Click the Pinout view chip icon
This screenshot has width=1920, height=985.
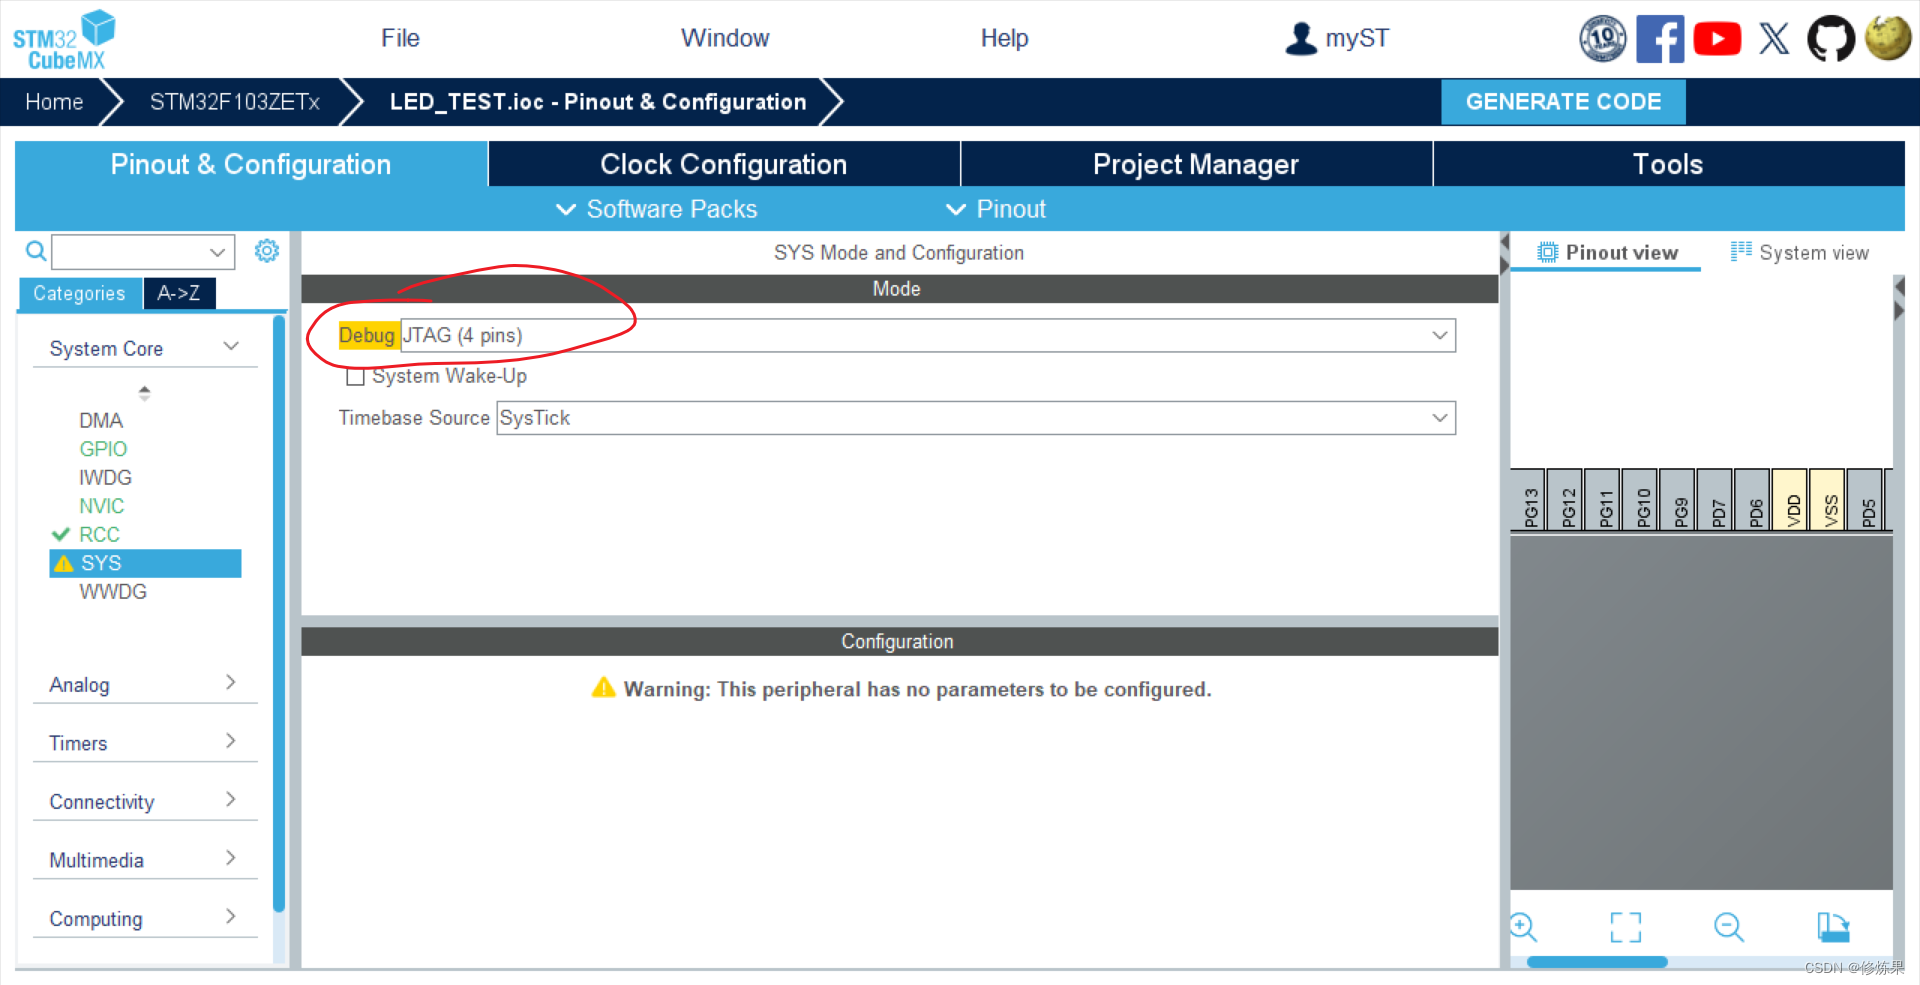tap(1547, 252)
